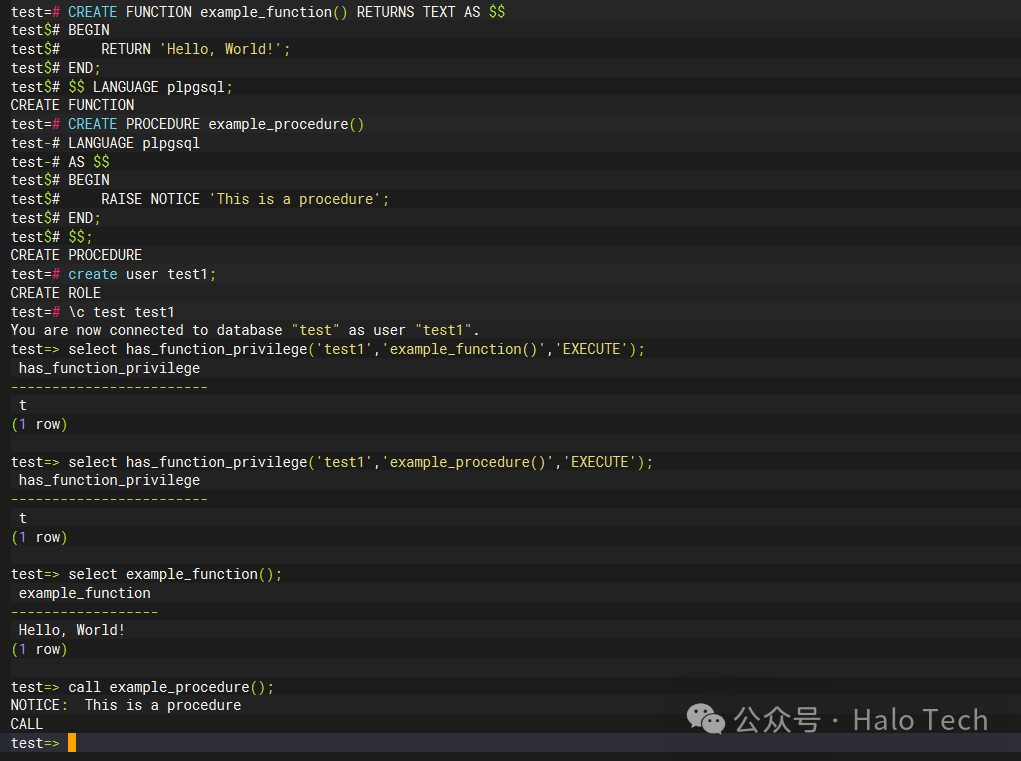Viewport: 1021px width, 761px height.
Task: Click the orange terminal cursor block
Action: pos(72,743)
